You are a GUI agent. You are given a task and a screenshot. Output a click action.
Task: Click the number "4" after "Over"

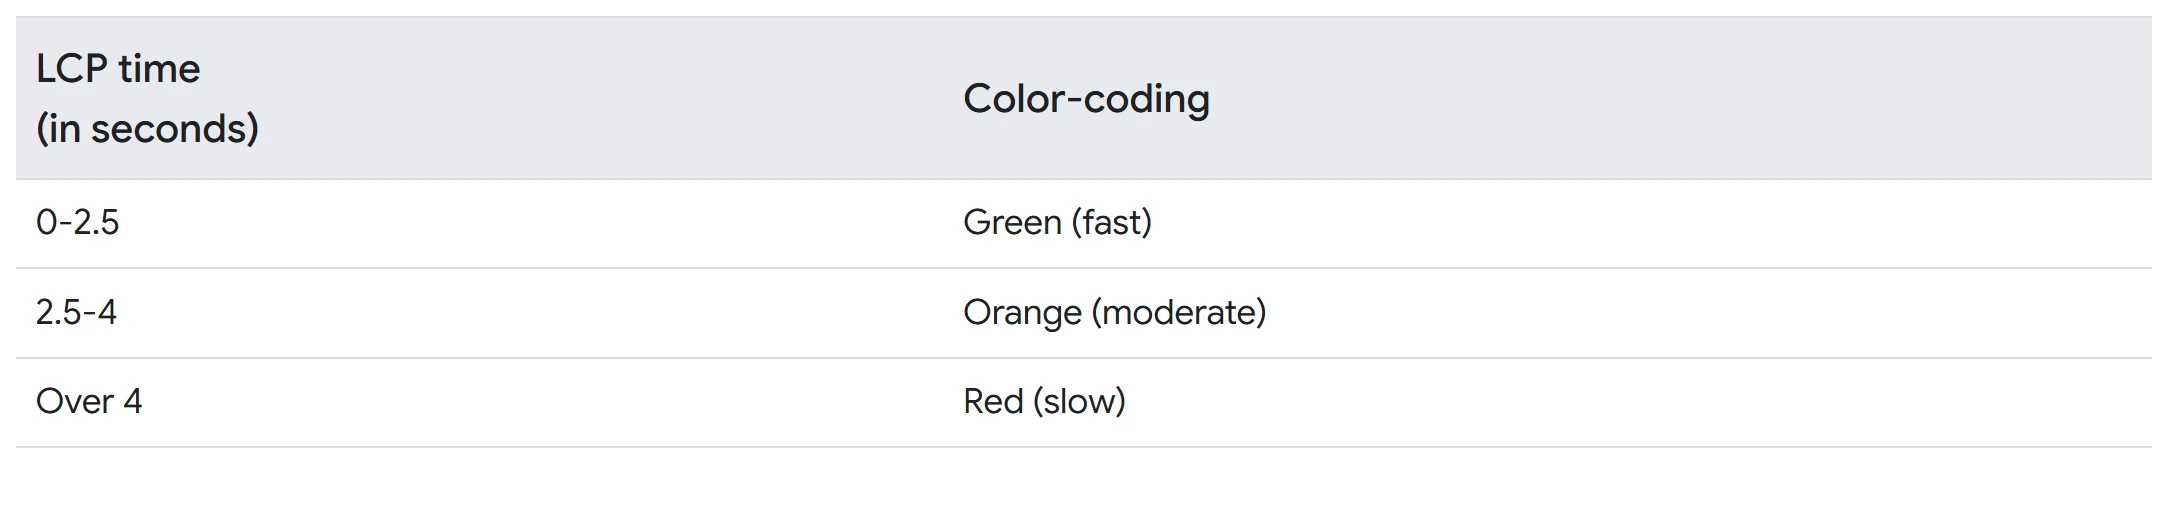pos(132,402)
